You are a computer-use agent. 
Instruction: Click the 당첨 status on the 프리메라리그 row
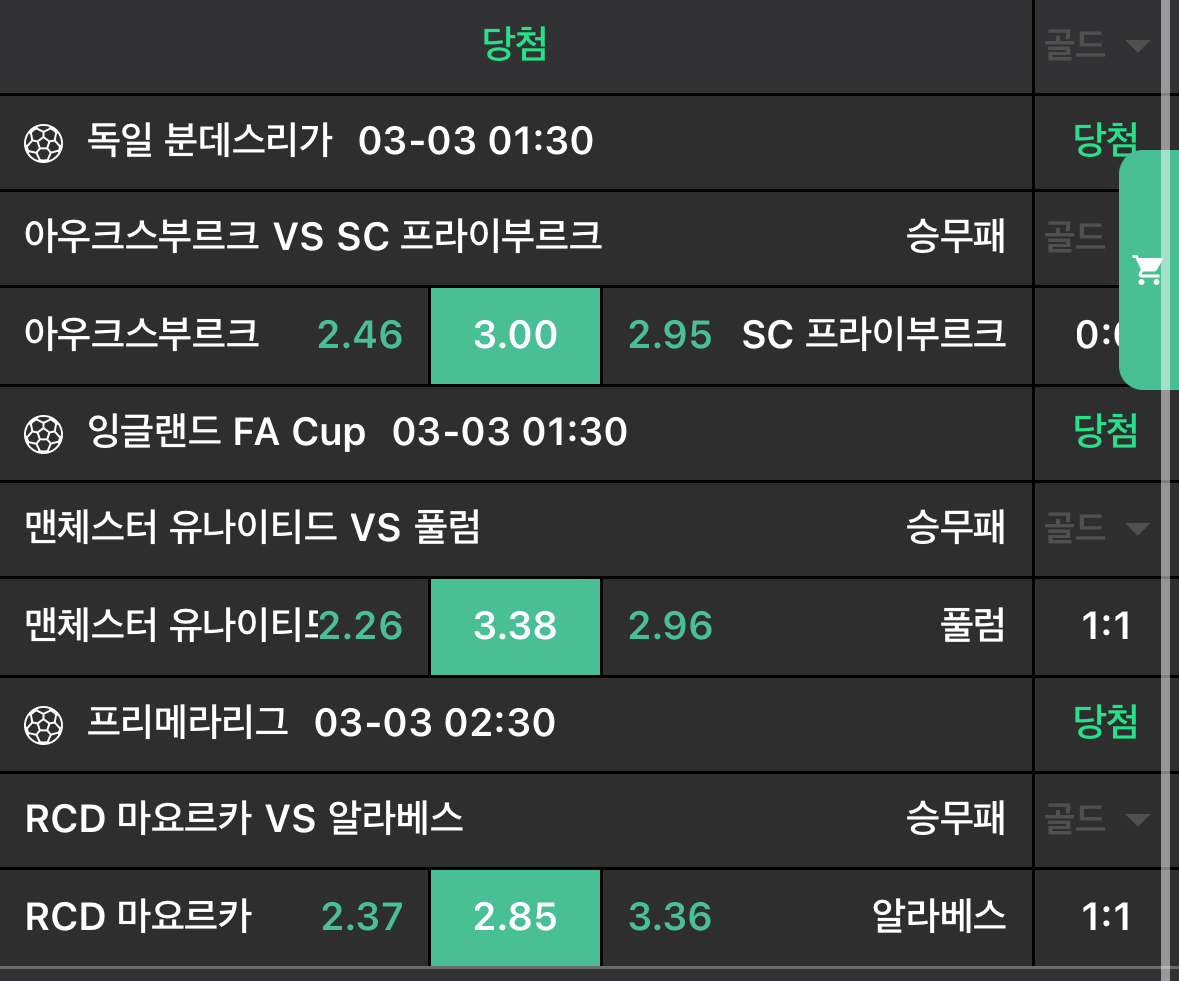[x=1105, y=722]
